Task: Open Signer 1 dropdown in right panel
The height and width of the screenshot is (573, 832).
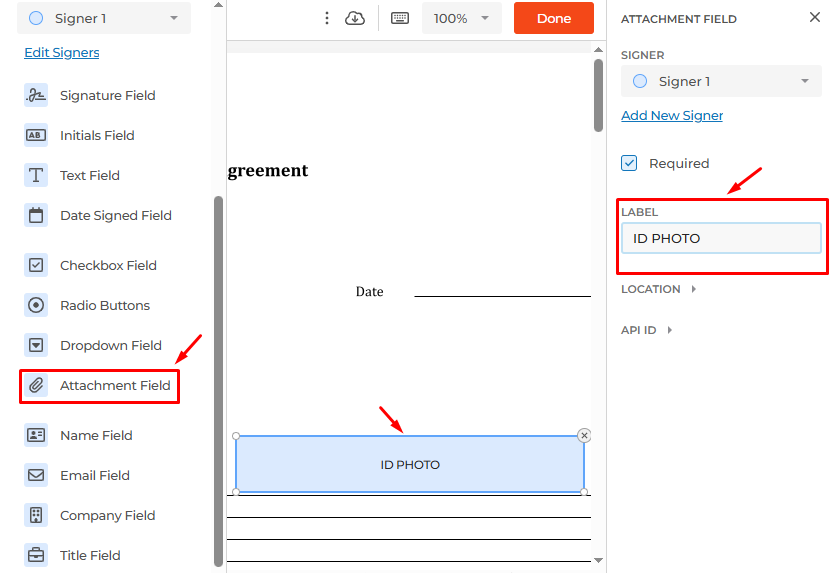Action: [720, 81]
